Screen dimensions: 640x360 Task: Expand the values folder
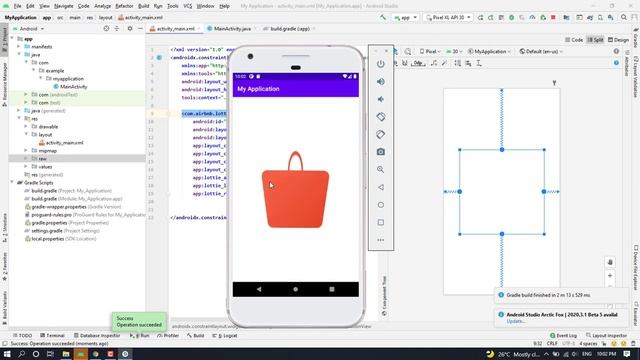click(x=26, y=167)
